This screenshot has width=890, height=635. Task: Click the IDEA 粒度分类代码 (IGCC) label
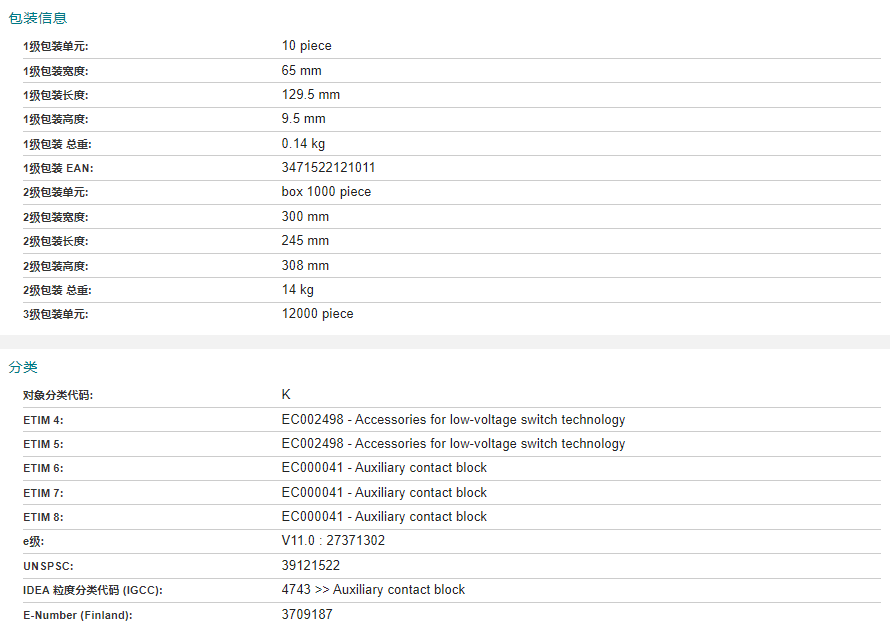point(93,591)
